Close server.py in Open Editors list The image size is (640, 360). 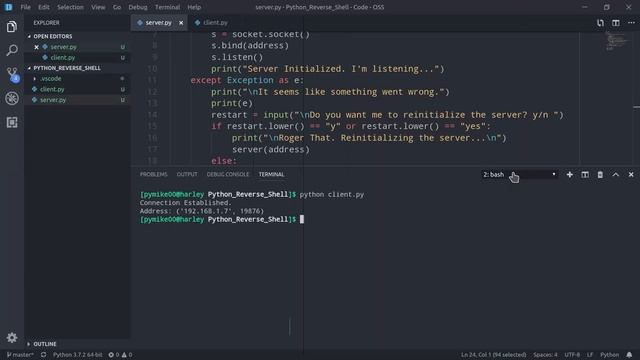point(36,47)
